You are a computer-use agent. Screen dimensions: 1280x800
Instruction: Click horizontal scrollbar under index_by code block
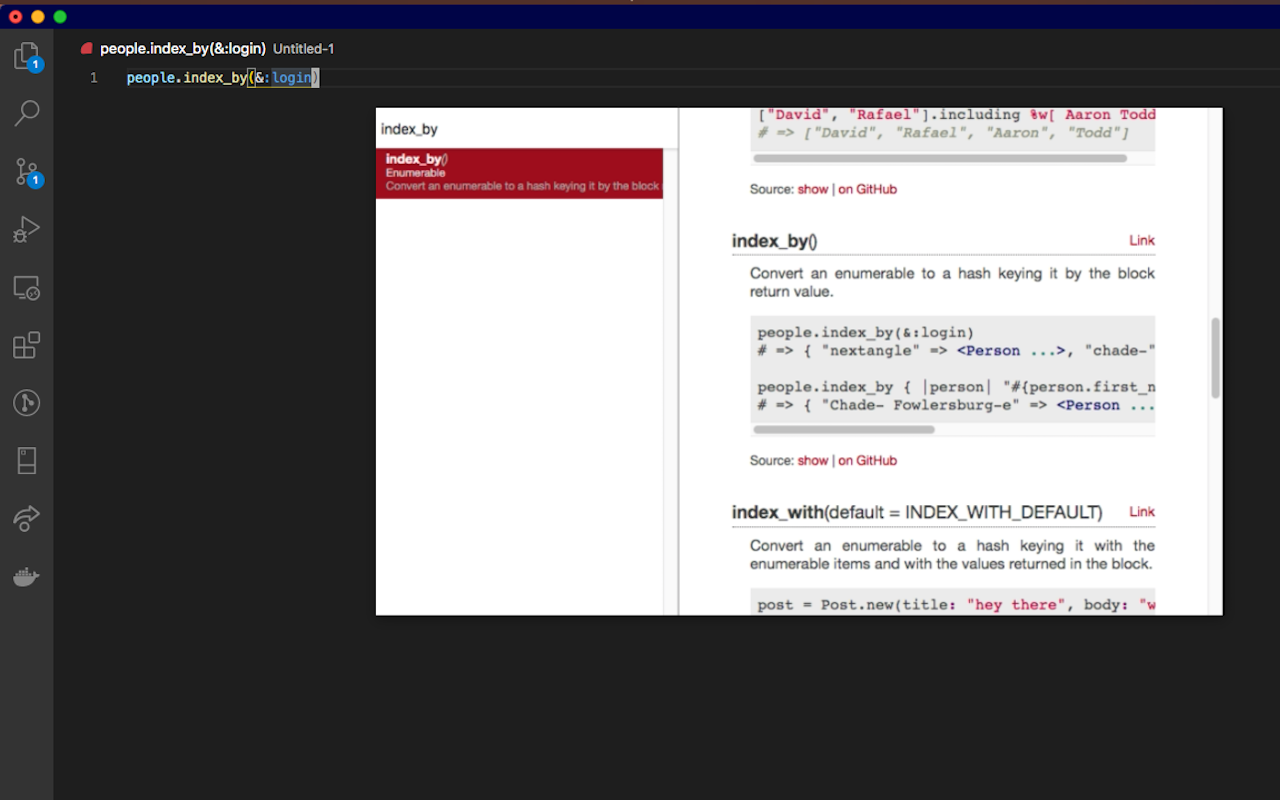844,430
